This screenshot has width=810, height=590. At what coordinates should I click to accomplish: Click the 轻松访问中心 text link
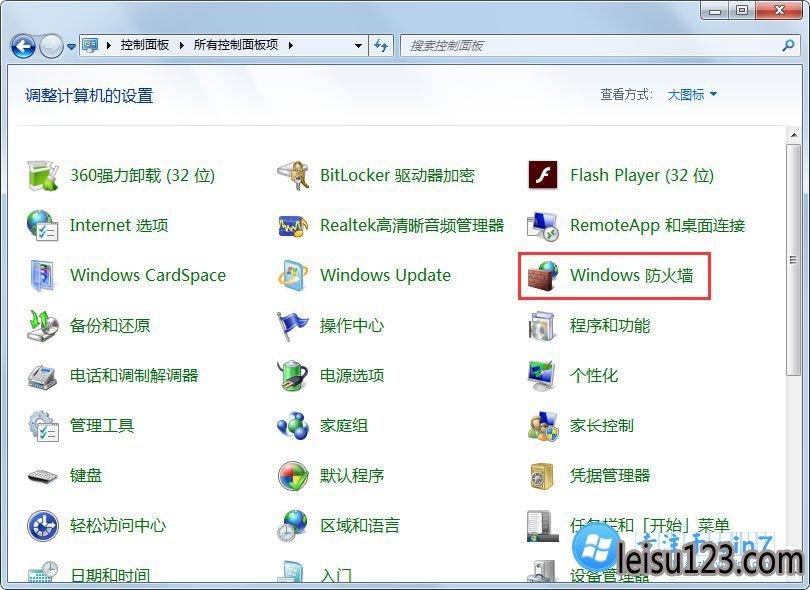[118, 525]
